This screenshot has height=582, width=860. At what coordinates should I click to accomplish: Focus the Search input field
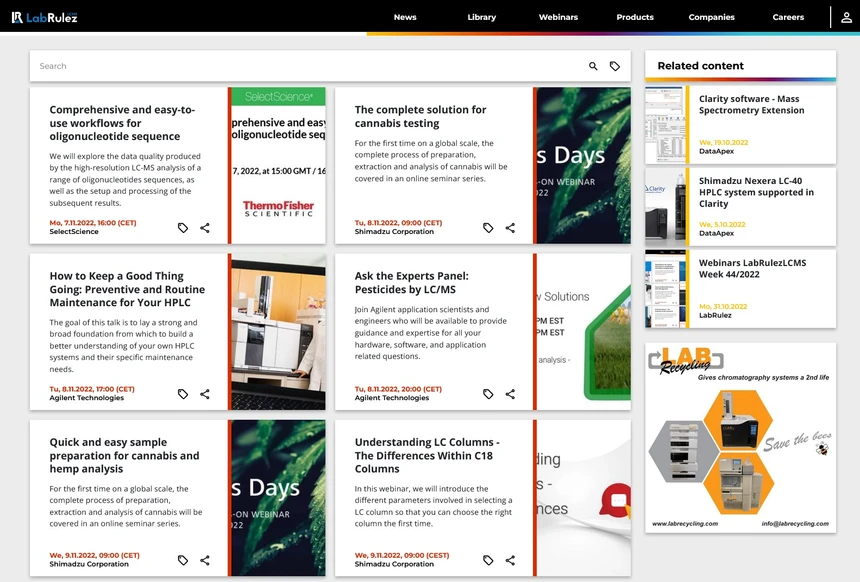pos(307,66)
